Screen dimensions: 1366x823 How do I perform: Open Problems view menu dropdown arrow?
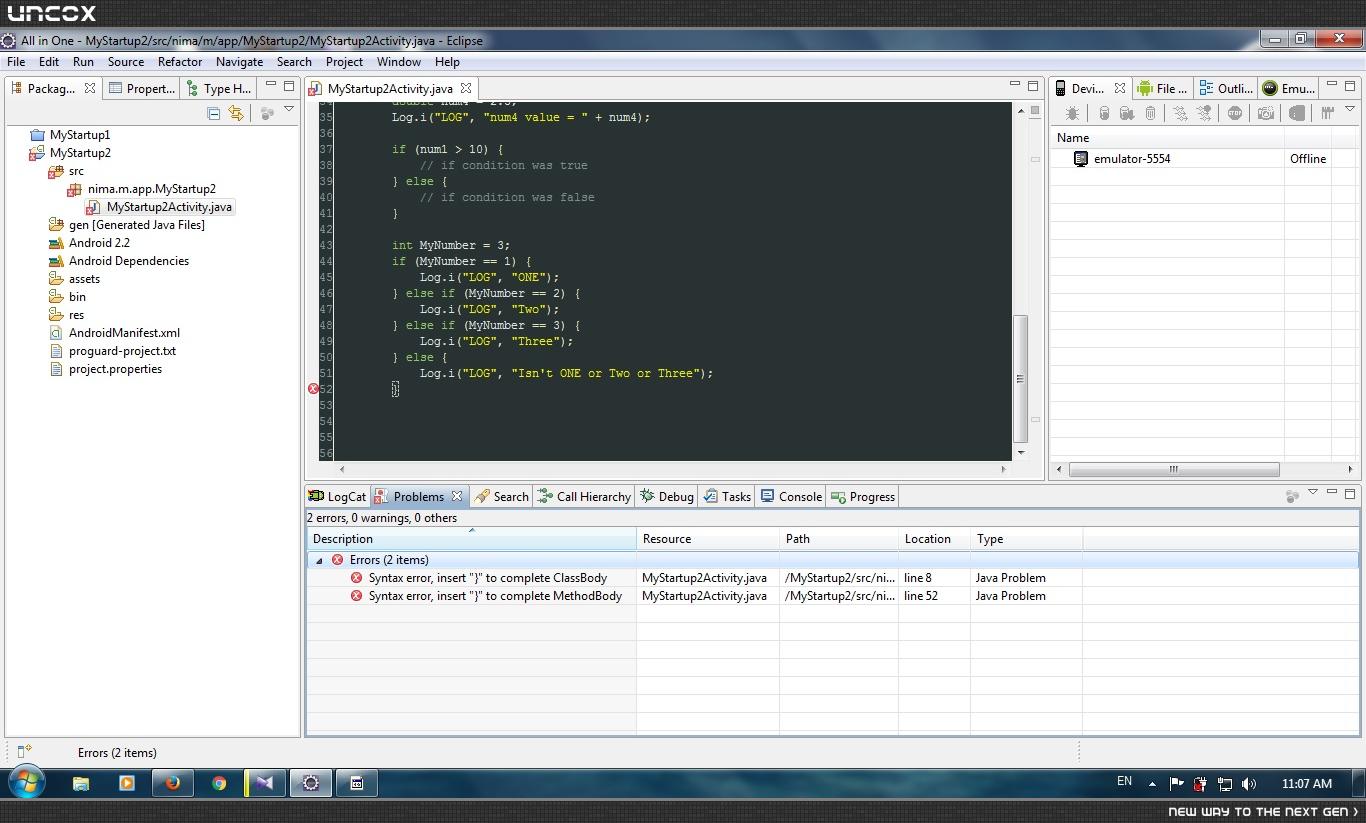coord(1313,491)
